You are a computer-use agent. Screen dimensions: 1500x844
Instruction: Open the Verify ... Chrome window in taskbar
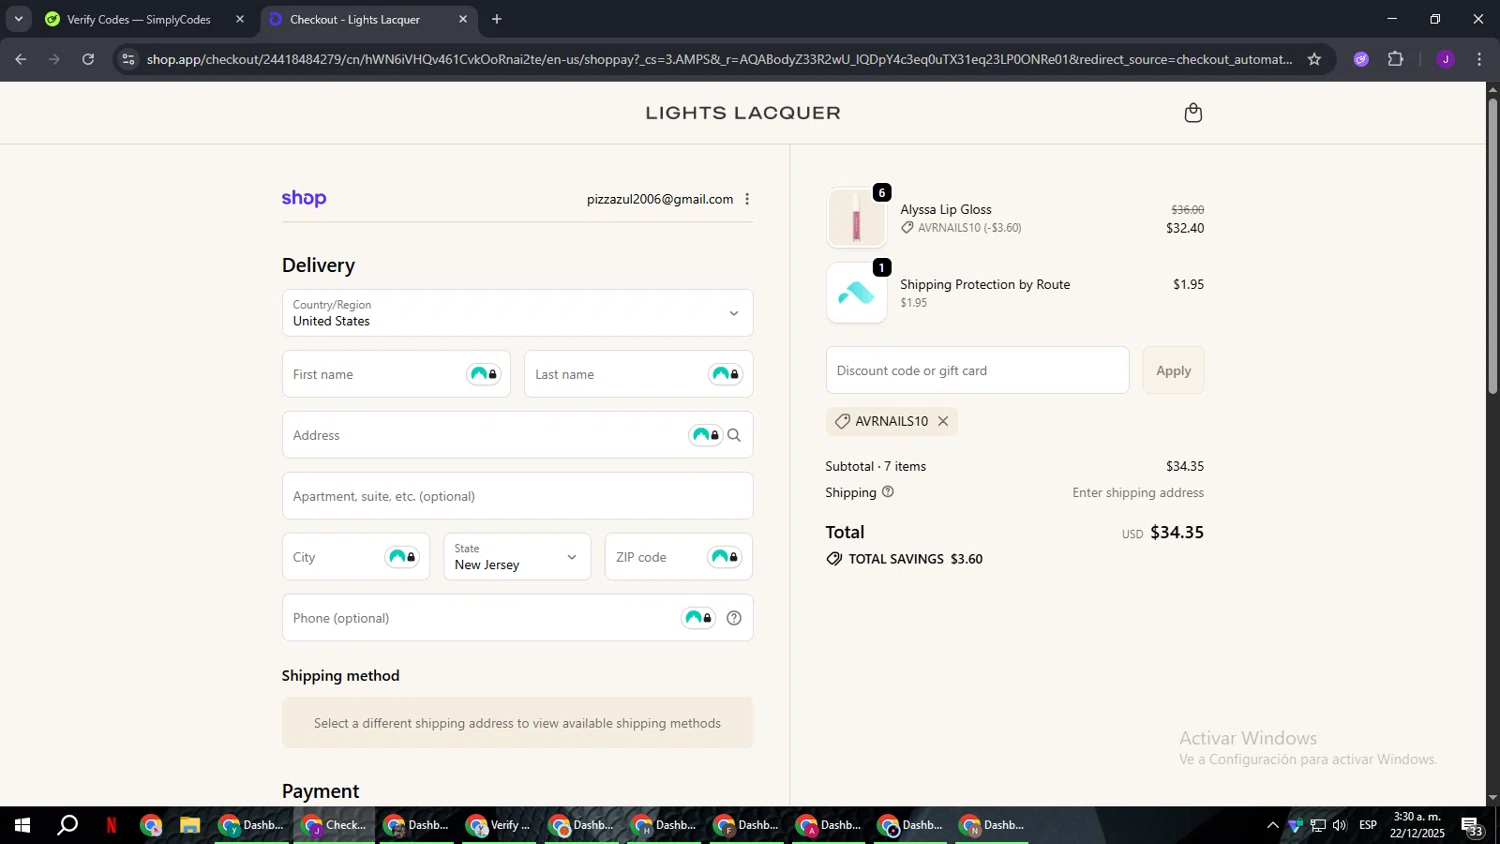pos(499,825)
